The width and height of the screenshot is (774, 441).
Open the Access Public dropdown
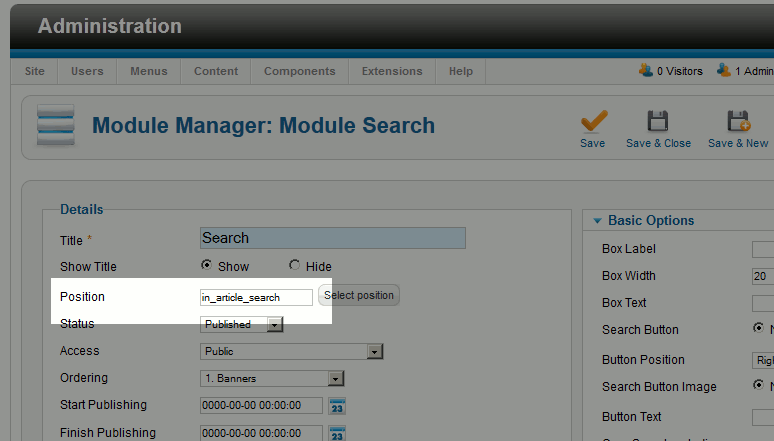coord(292,351)
